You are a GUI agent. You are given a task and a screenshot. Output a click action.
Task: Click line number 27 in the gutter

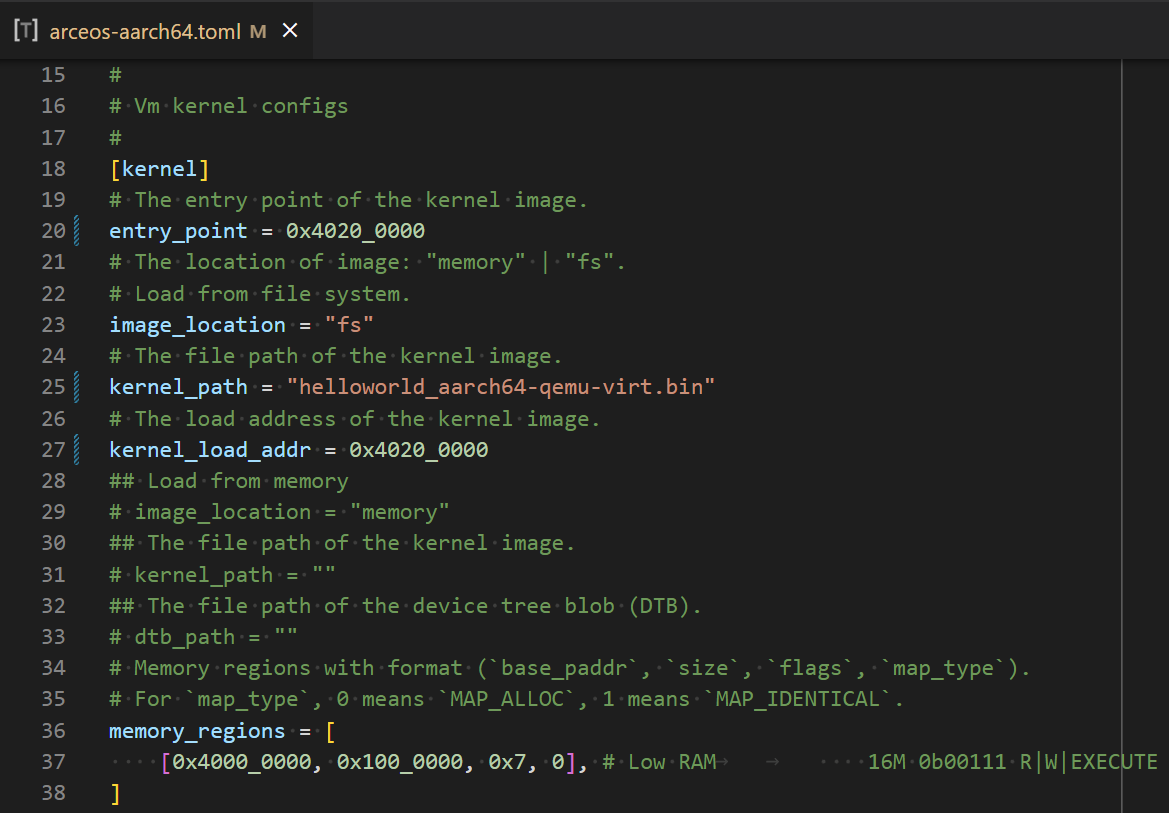click(53, 450)
